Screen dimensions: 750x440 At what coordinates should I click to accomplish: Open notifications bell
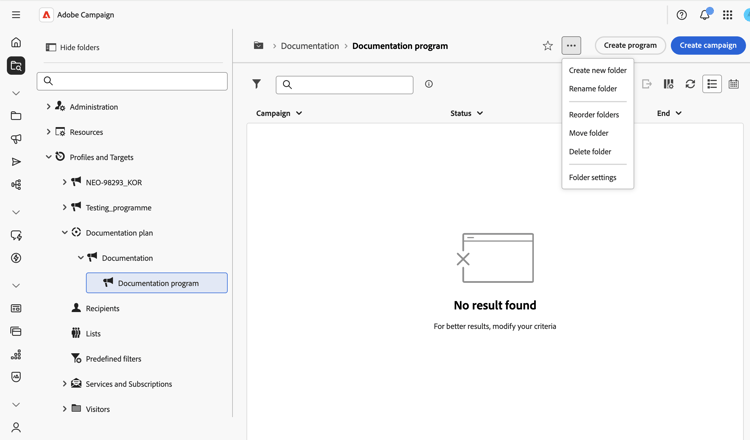click(x=705, y=15)
